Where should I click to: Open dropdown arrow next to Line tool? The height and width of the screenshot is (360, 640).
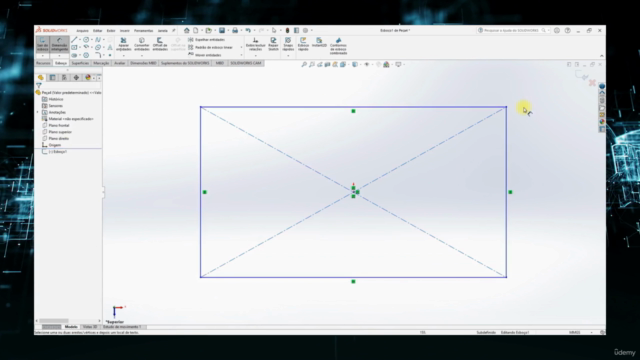pyautogui.click(x=80, y=40)
